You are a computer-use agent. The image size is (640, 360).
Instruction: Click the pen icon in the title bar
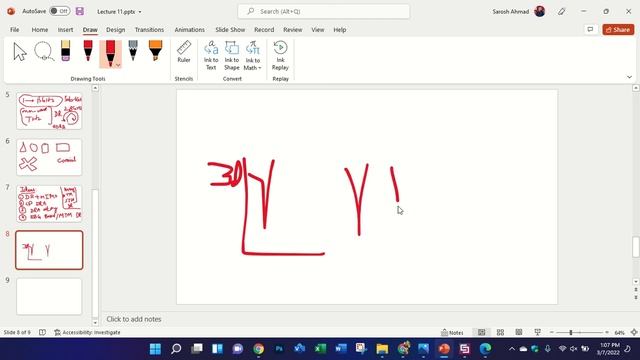click(x=562, y=11)
